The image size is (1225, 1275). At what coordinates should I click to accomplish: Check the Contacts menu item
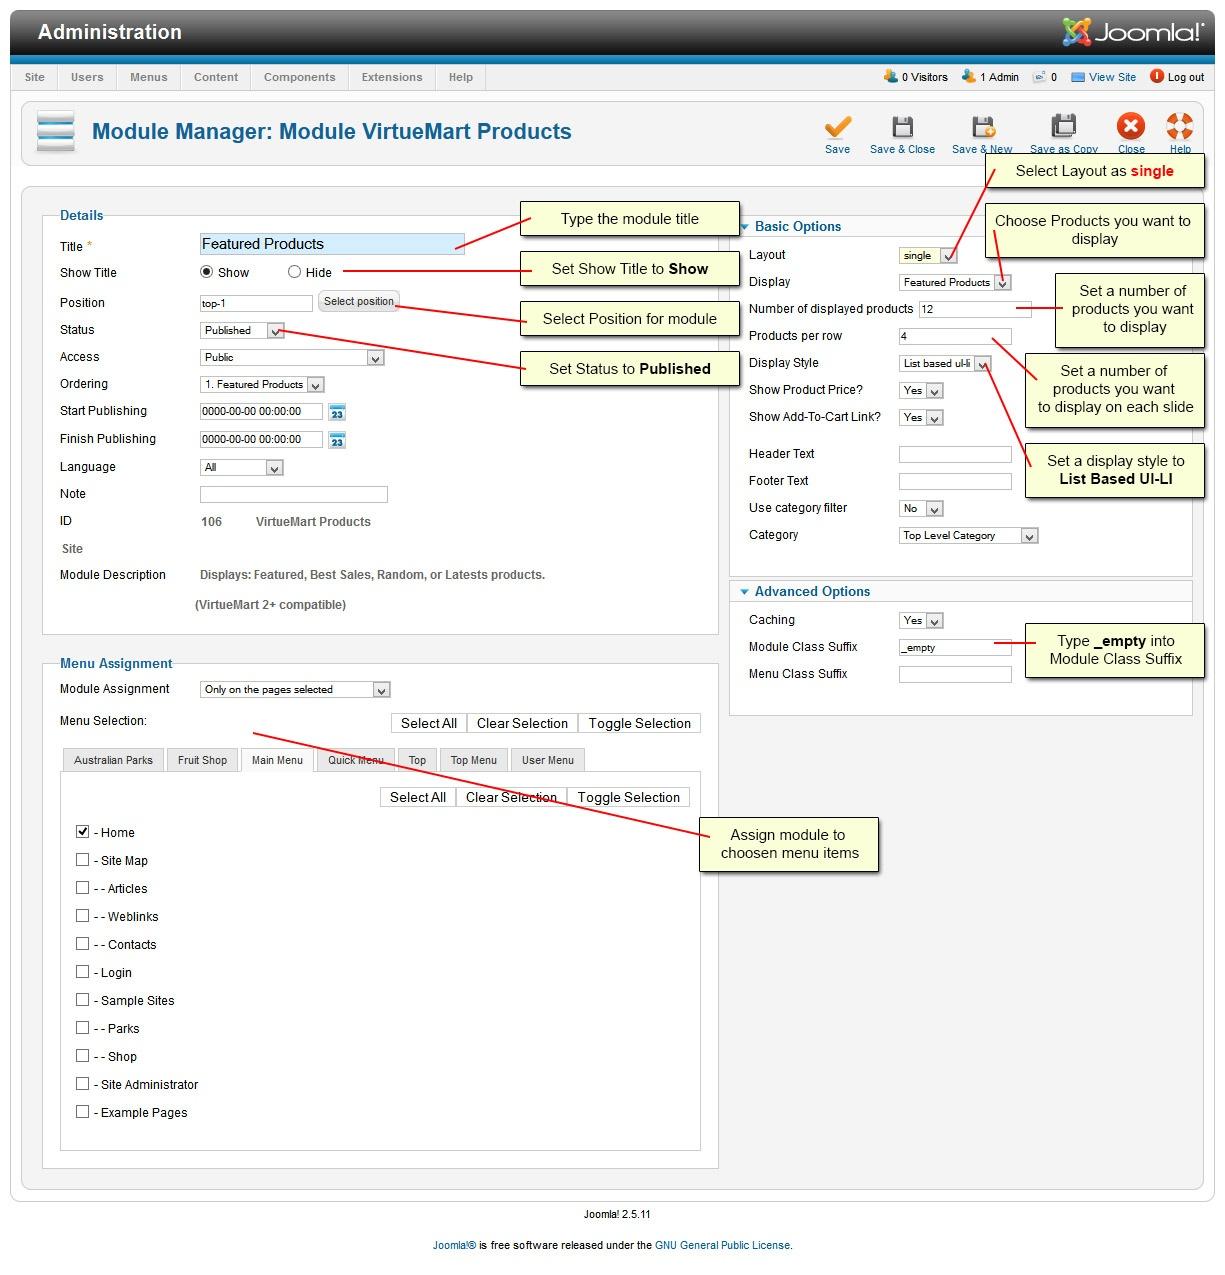coord(83,943)
